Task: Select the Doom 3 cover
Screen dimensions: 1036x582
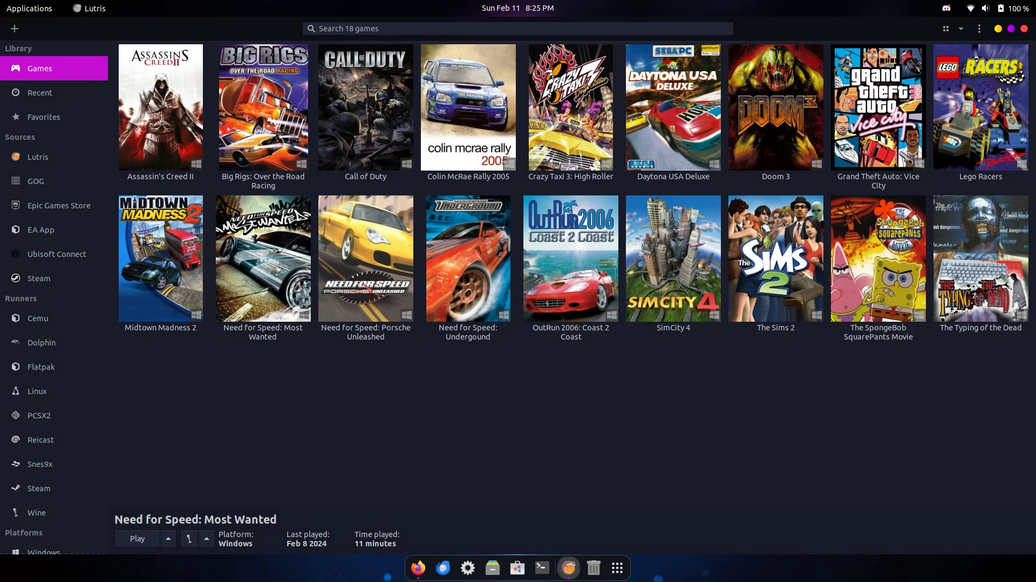Action: pos(776,107)
